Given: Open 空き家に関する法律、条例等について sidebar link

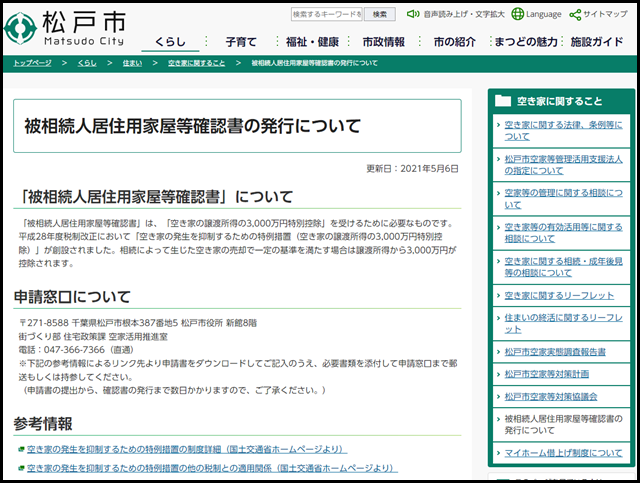Looking at the screenshot, I should [563, 131].
